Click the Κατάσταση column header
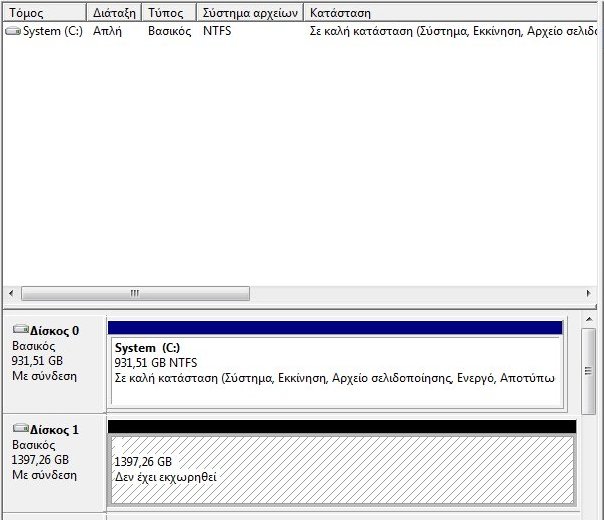The width and height of the screenshot is (604, 520). [450, 13]
